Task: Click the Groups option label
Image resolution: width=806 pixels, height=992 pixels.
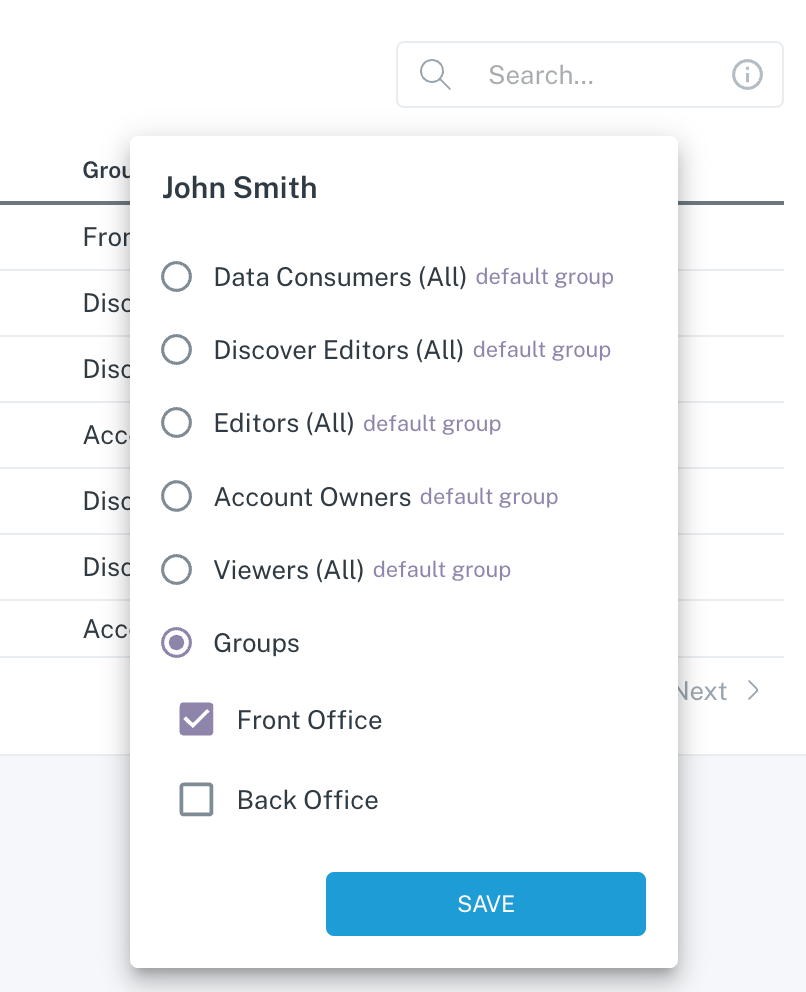Action: (x=257, y=643)
